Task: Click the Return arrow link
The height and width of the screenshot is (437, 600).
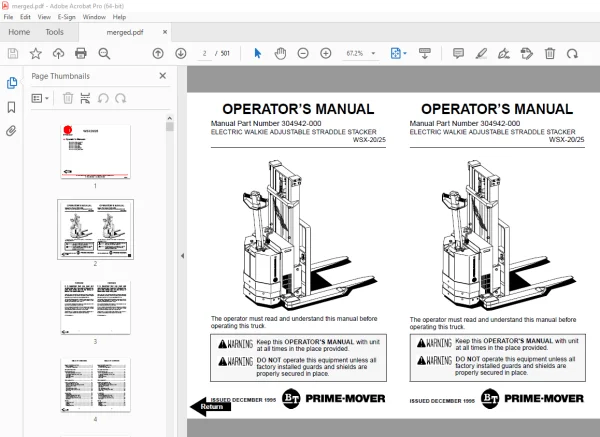Action: click(211, 406)
